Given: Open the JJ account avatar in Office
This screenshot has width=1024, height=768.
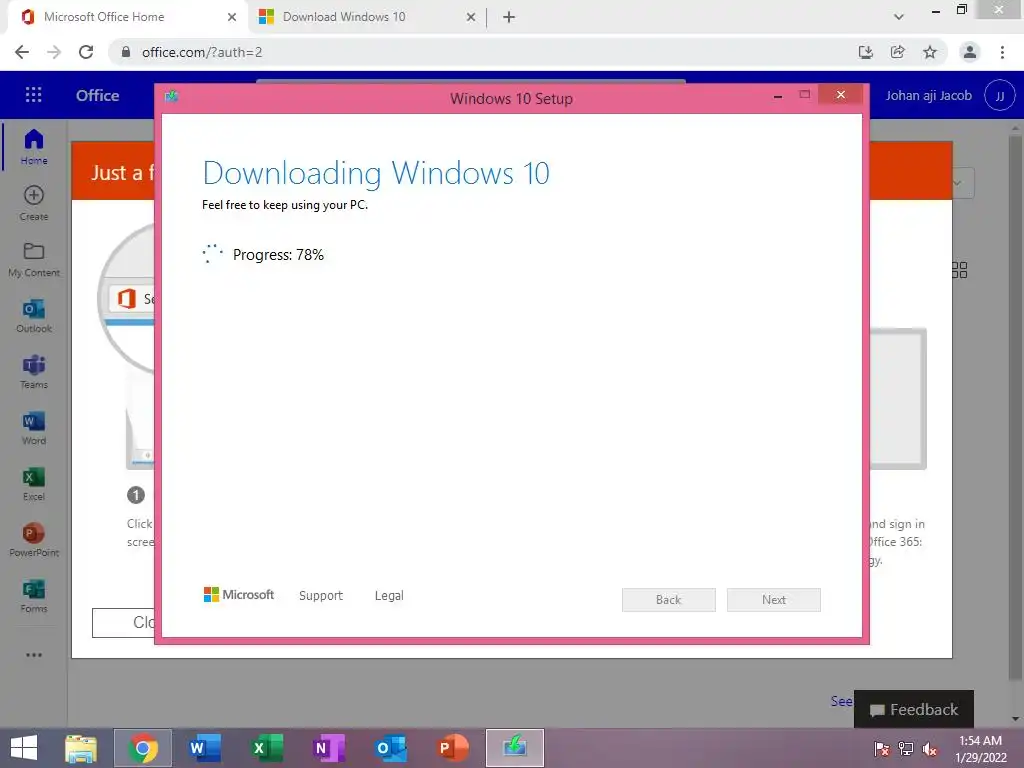Looking at the screenshot, I should pyautogui.click(x=999, y=95).
